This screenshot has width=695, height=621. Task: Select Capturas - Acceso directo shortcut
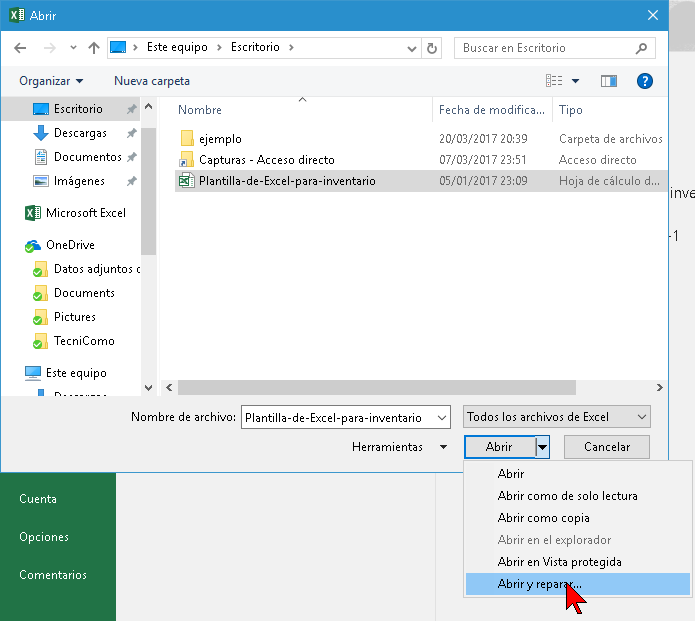(x=421, y=160)
